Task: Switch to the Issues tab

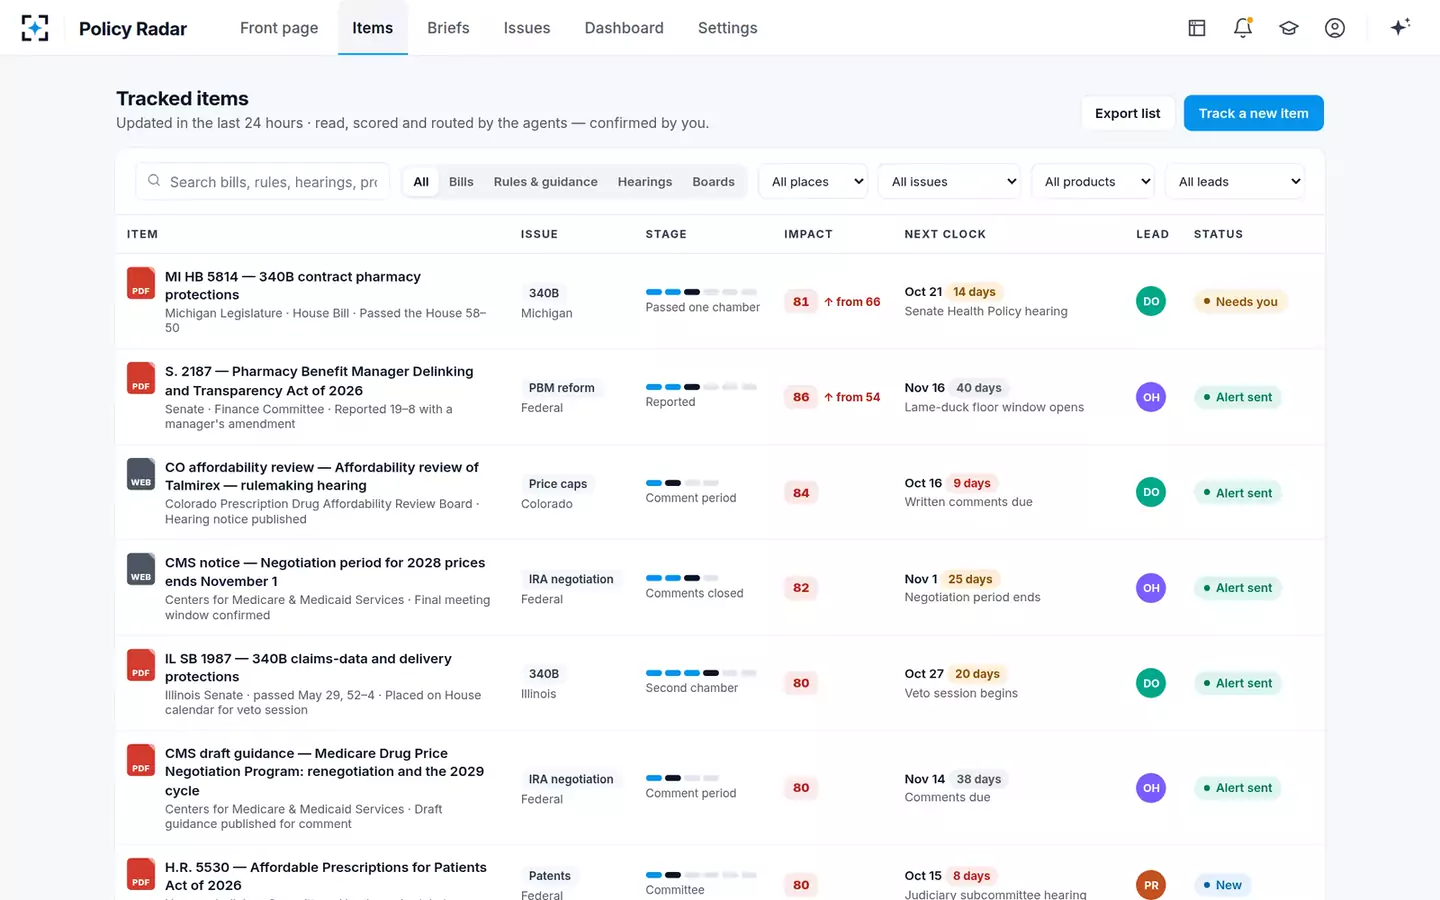Action: [x=527, y=28]
